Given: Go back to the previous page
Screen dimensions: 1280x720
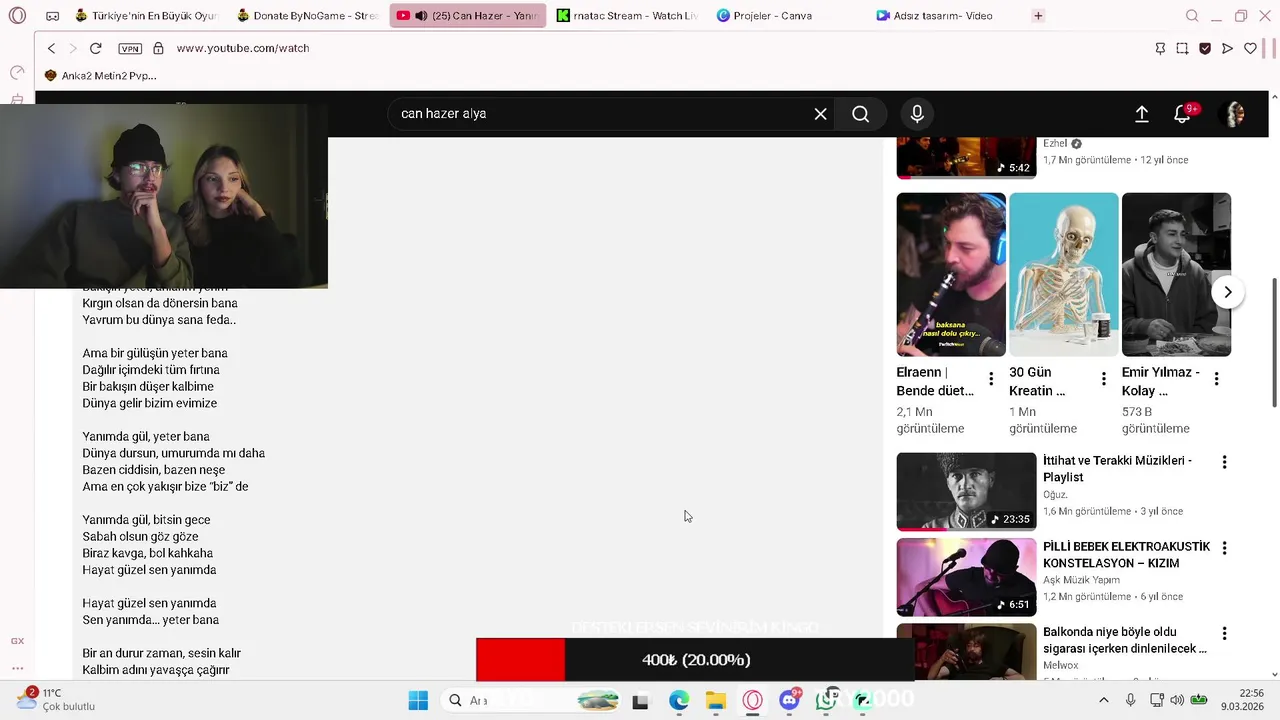Looking at the screenshot, I should click(x=52, y=48).
